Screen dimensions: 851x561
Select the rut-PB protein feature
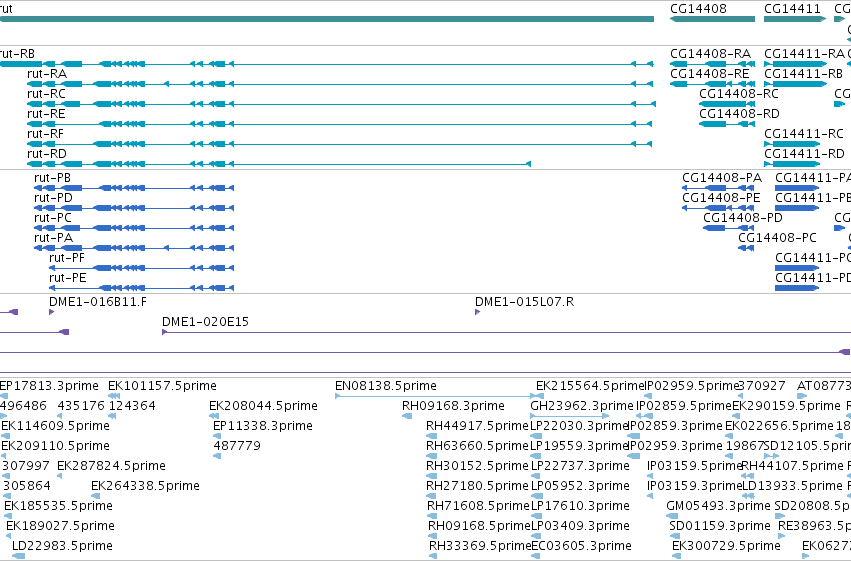(134, 188)
